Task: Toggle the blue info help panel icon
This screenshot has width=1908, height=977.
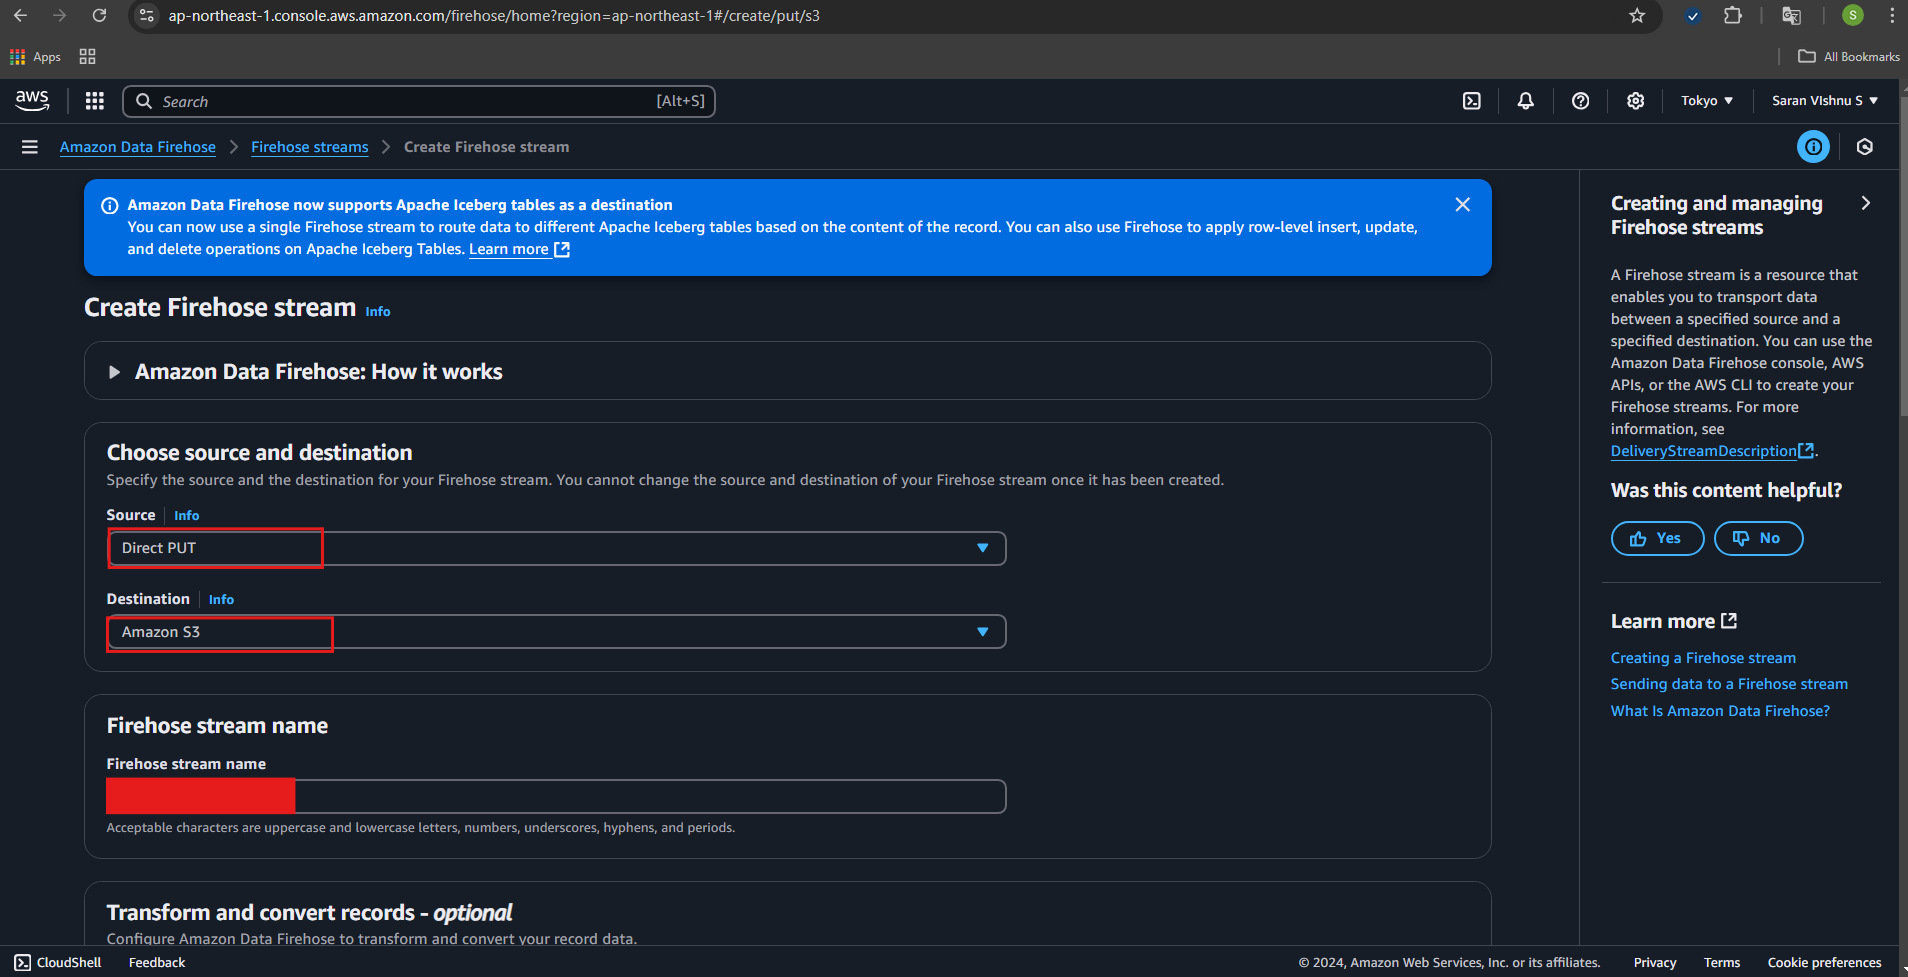Action: [x=1813, y=147]
